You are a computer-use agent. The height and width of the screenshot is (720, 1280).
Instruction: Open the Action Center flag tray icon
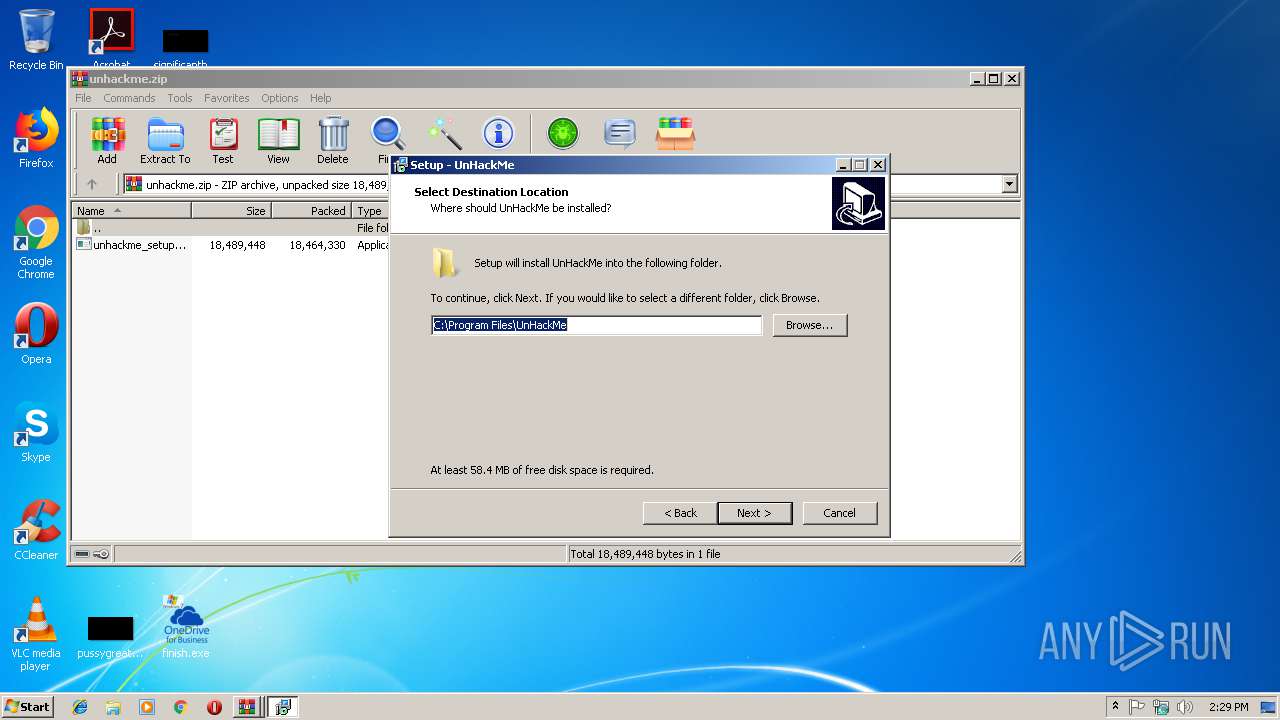tap(1137, 707)
